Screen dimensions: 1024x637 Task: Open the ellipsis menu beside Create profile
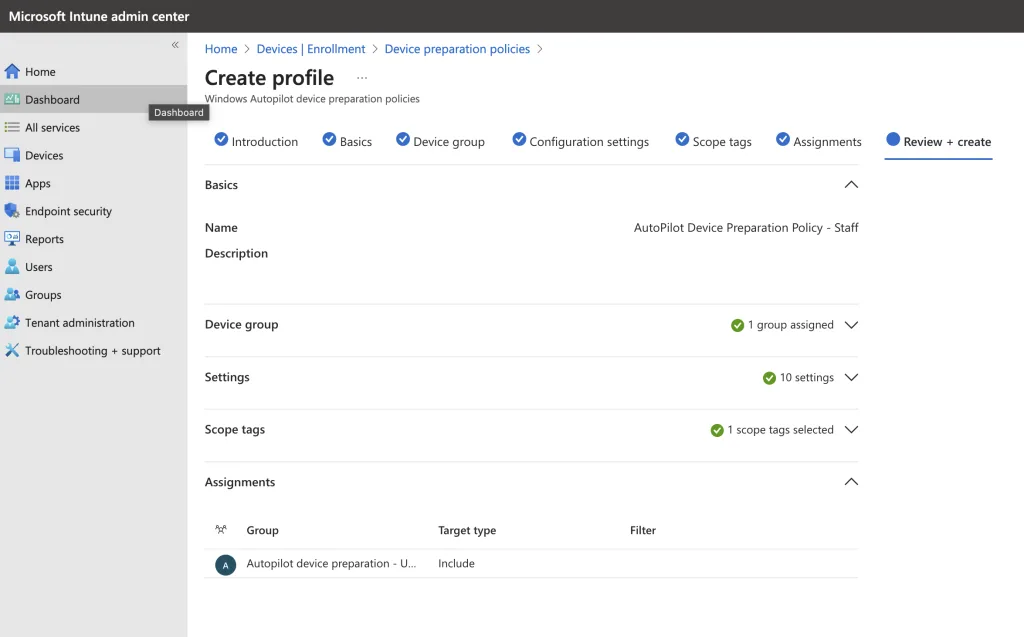tap(362, 78)
